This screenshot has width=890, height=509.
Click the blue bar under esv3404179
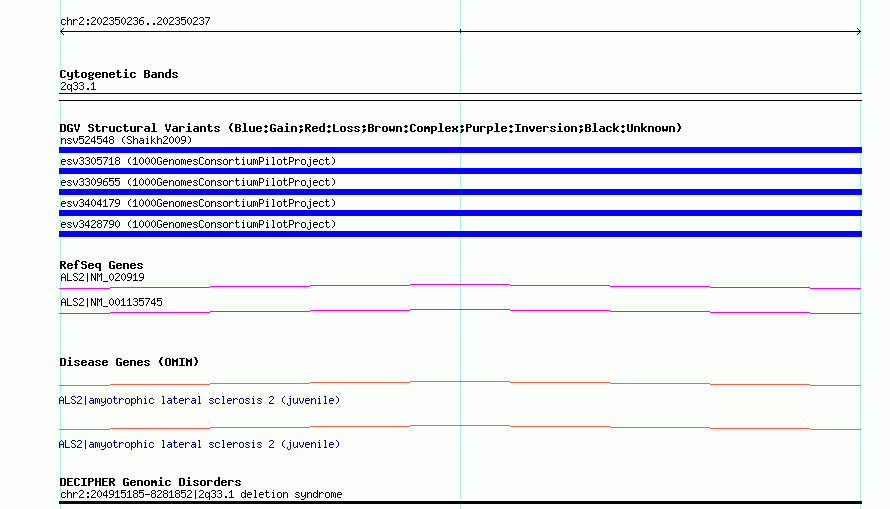pyautogui.click(x=460, y=213)
